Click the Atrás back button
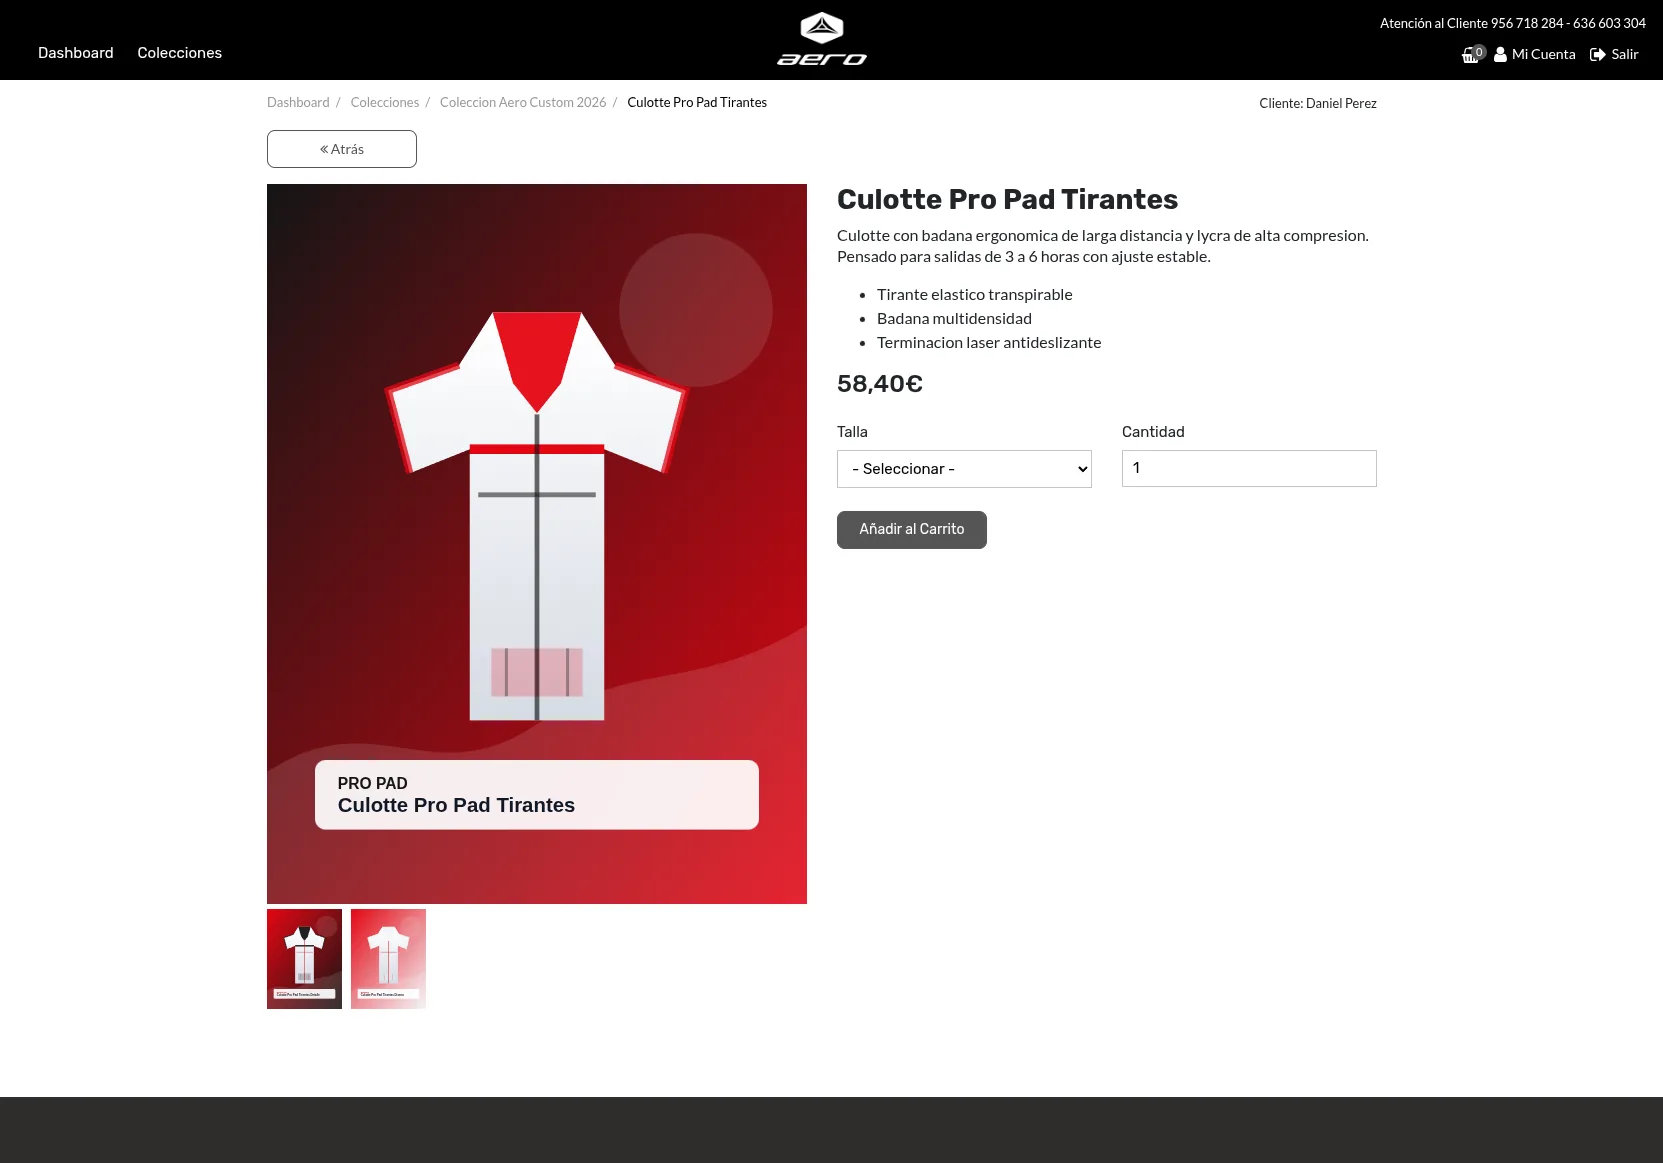 (342, 149)
